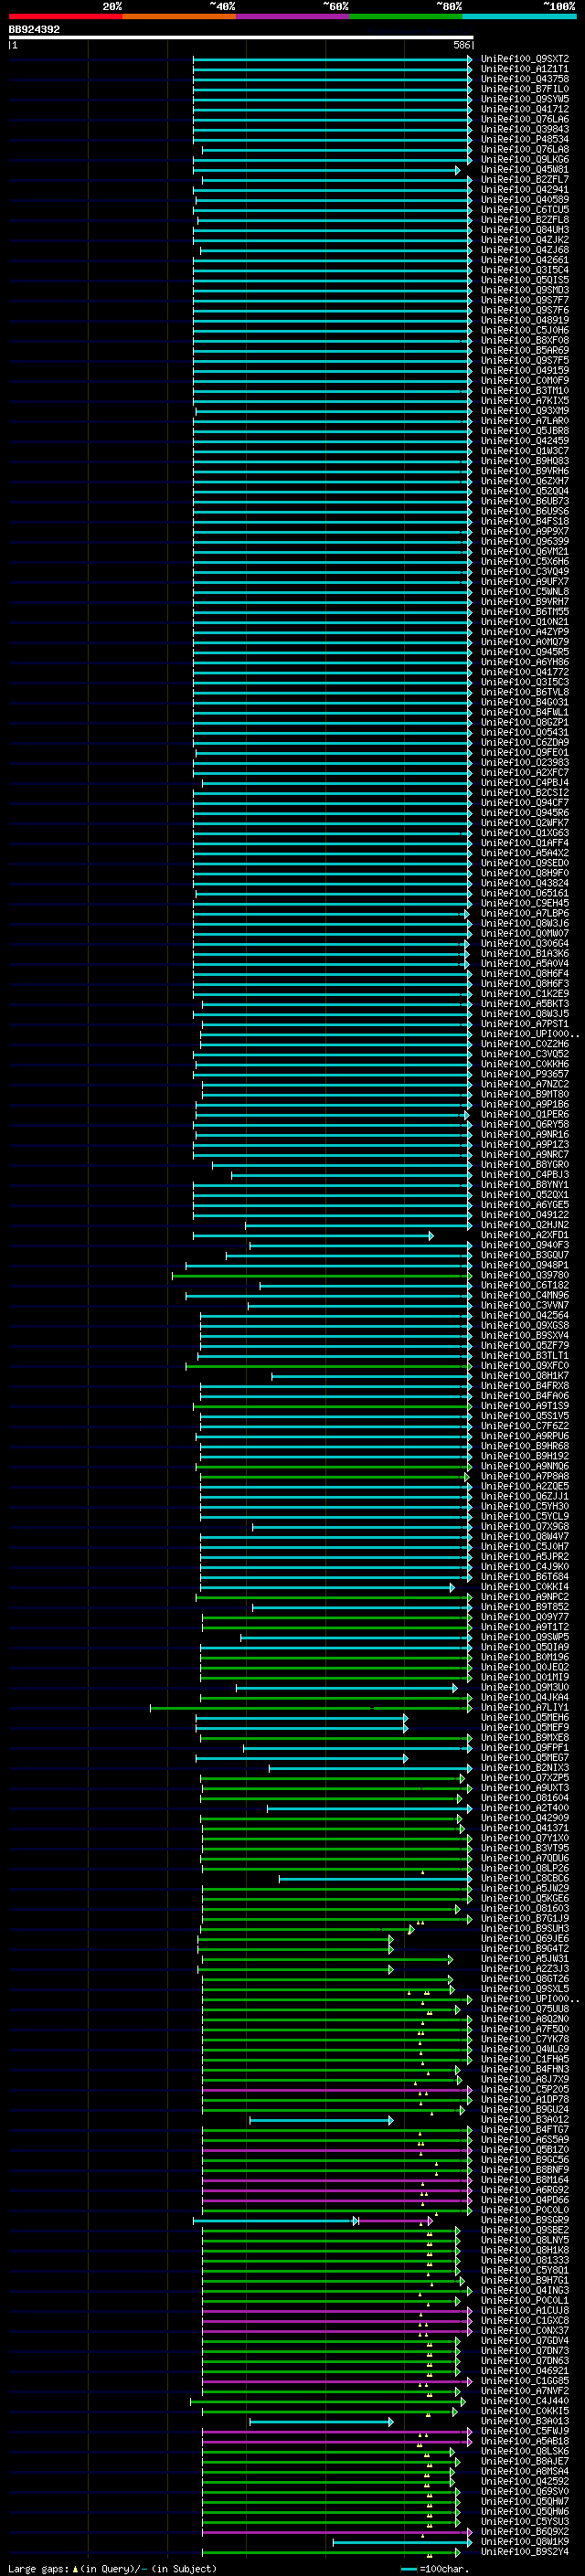This screenshot has width=585, height=2576.
Task: Select the UniRef100_Q42459 label
Action: [x=524, y=441]
